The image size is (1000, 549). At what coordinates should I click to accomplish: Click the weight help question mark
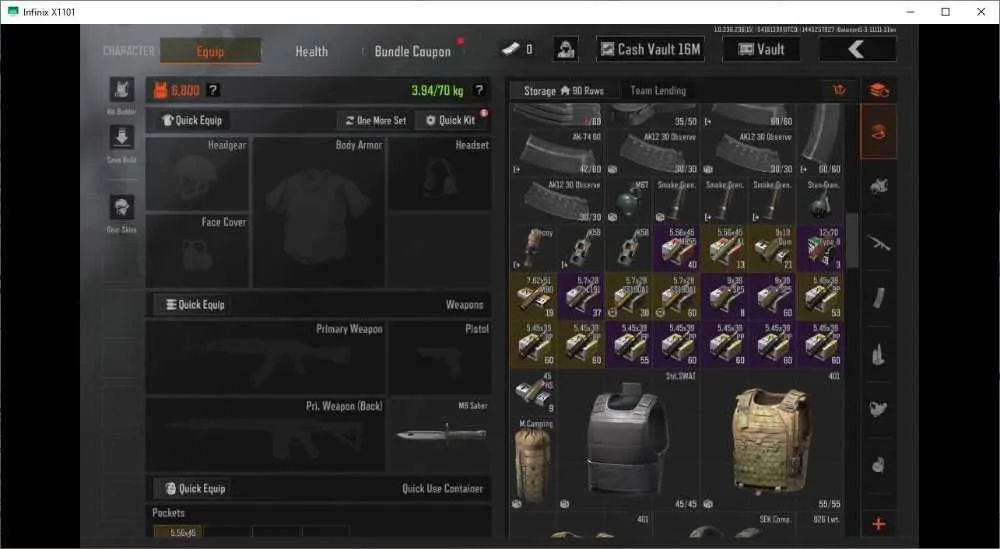479,91
